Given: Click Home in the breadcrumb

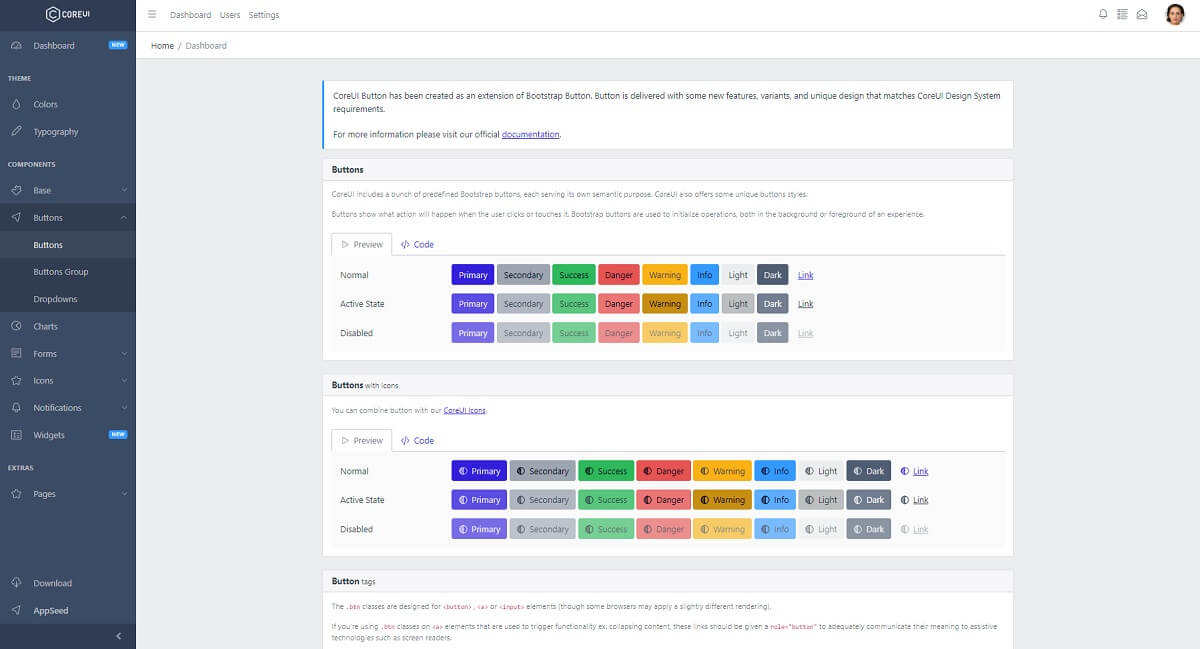Looking at the screenshot, I should [x=162, y=46].
